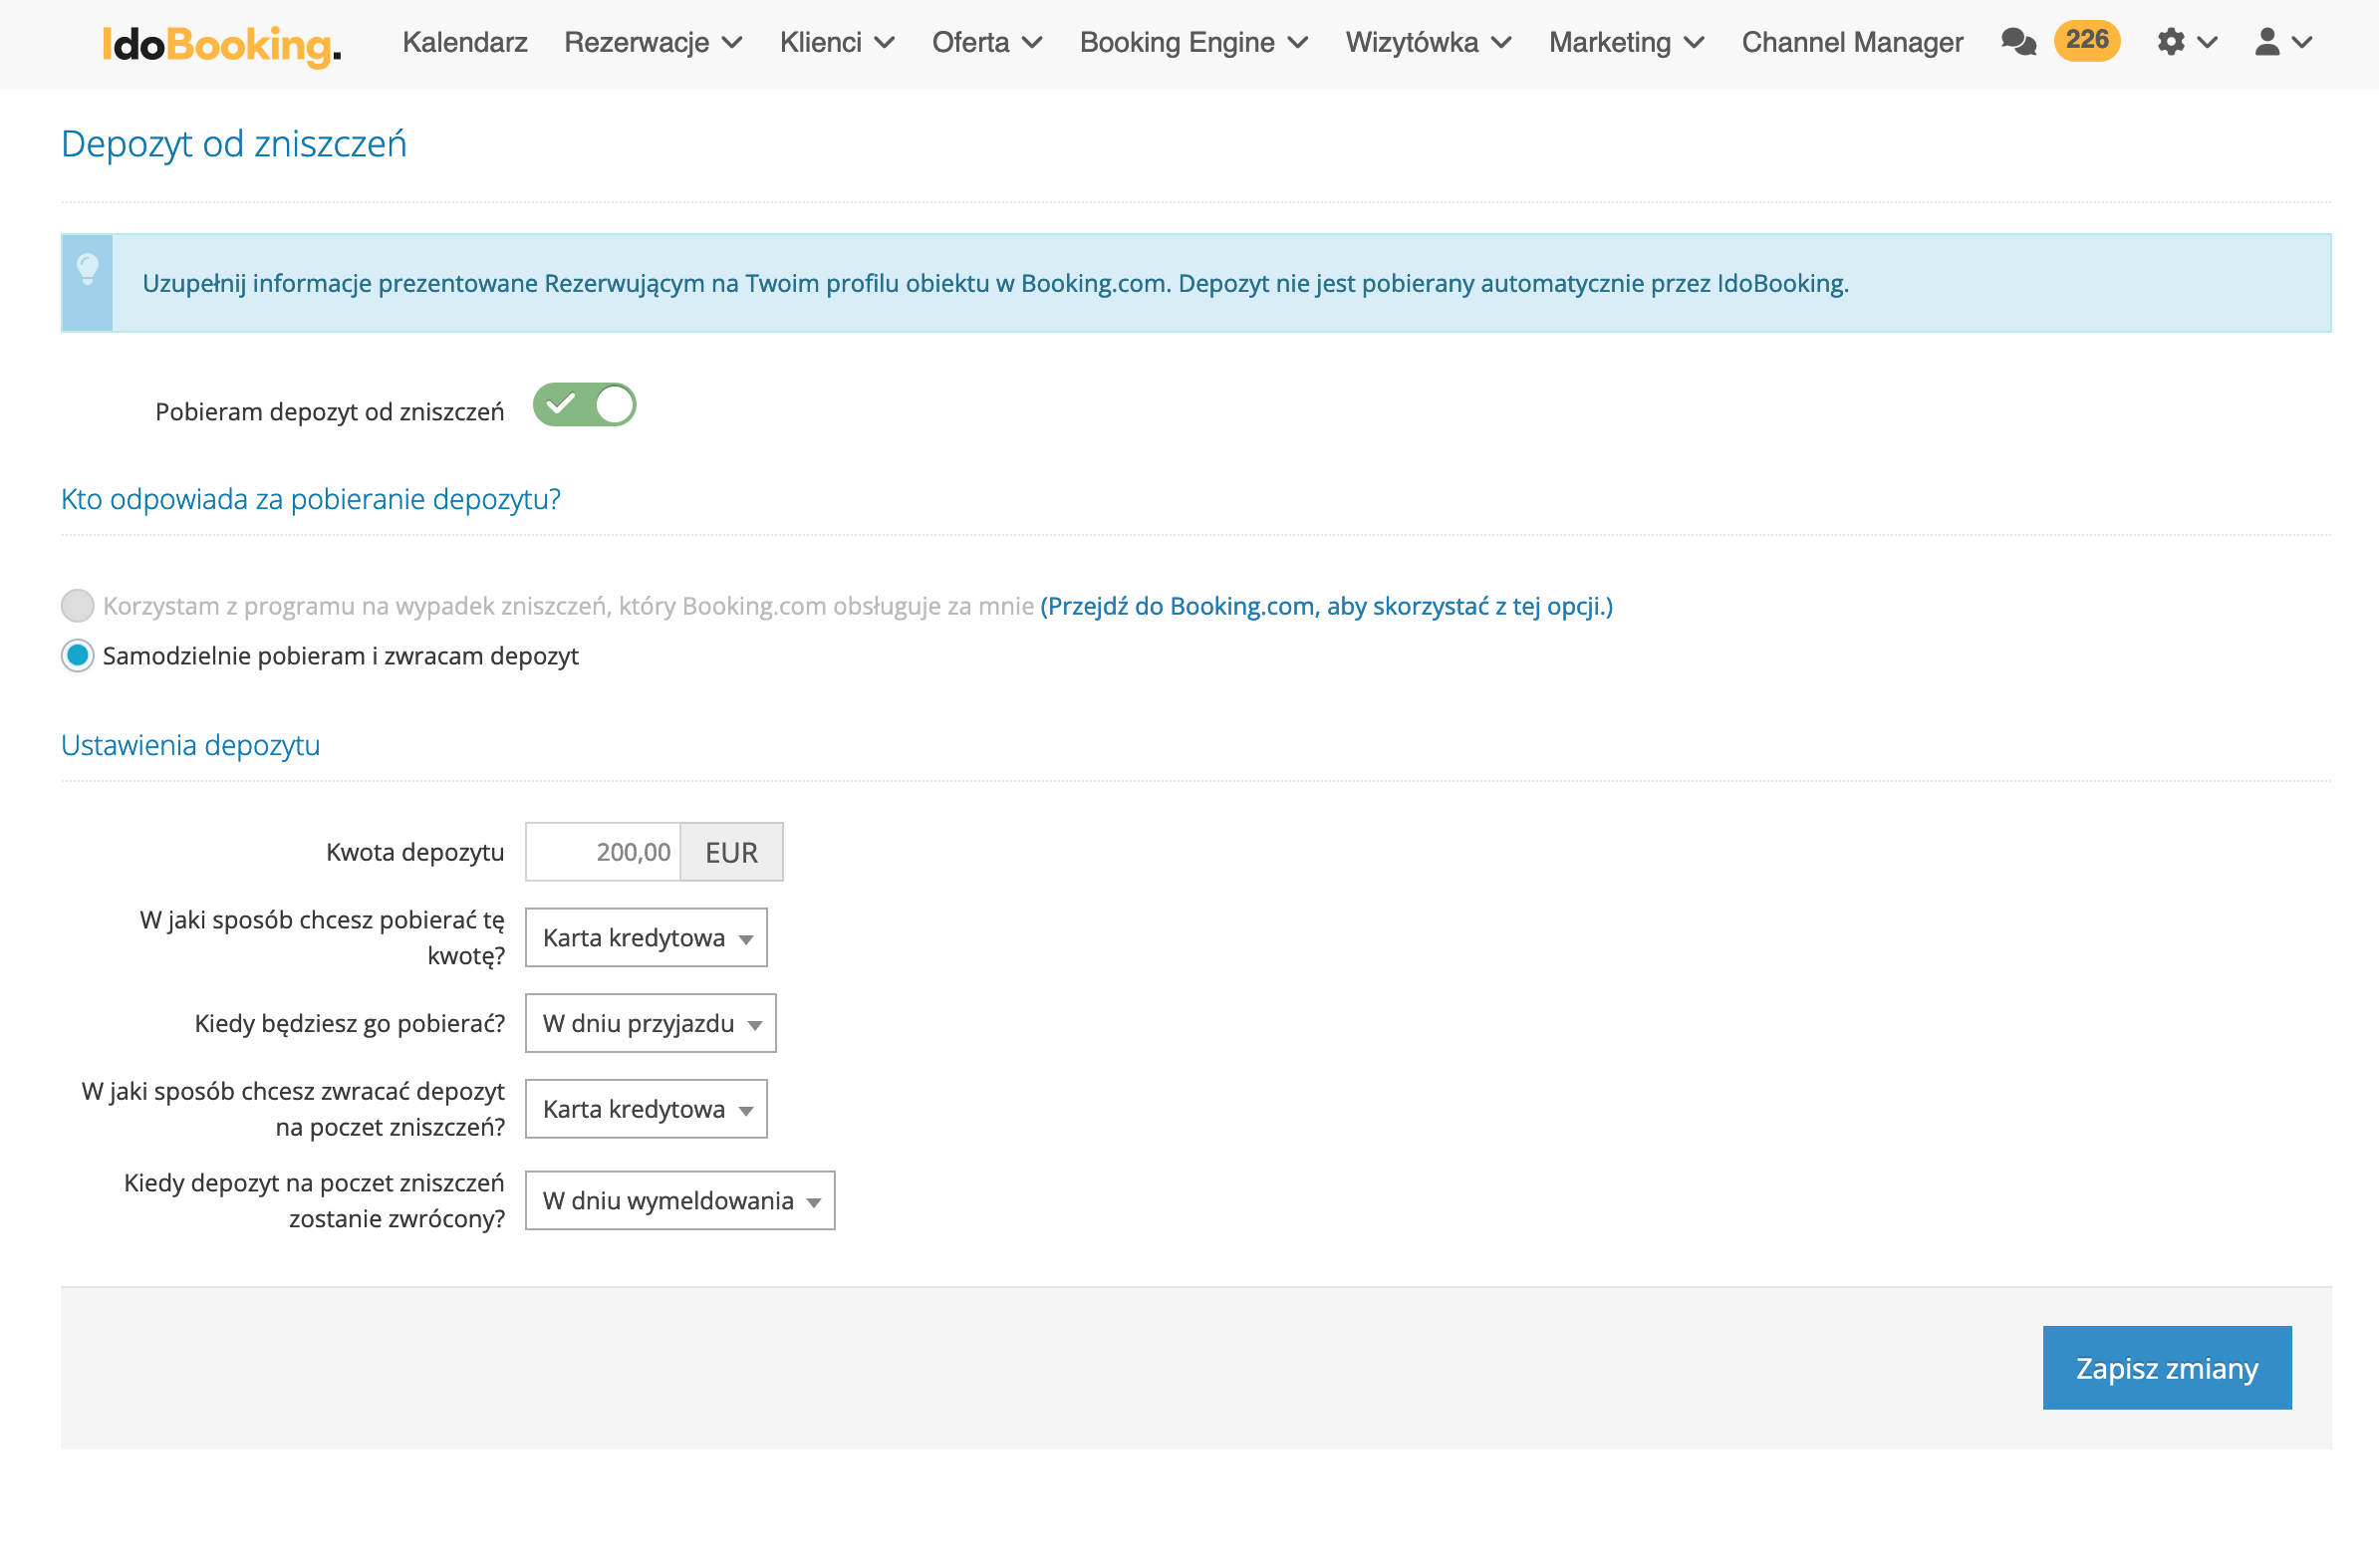Open W dniu wymeldowania dropdown
The height and width of the screenshot is (1568, 2379).
[679, 1201]
